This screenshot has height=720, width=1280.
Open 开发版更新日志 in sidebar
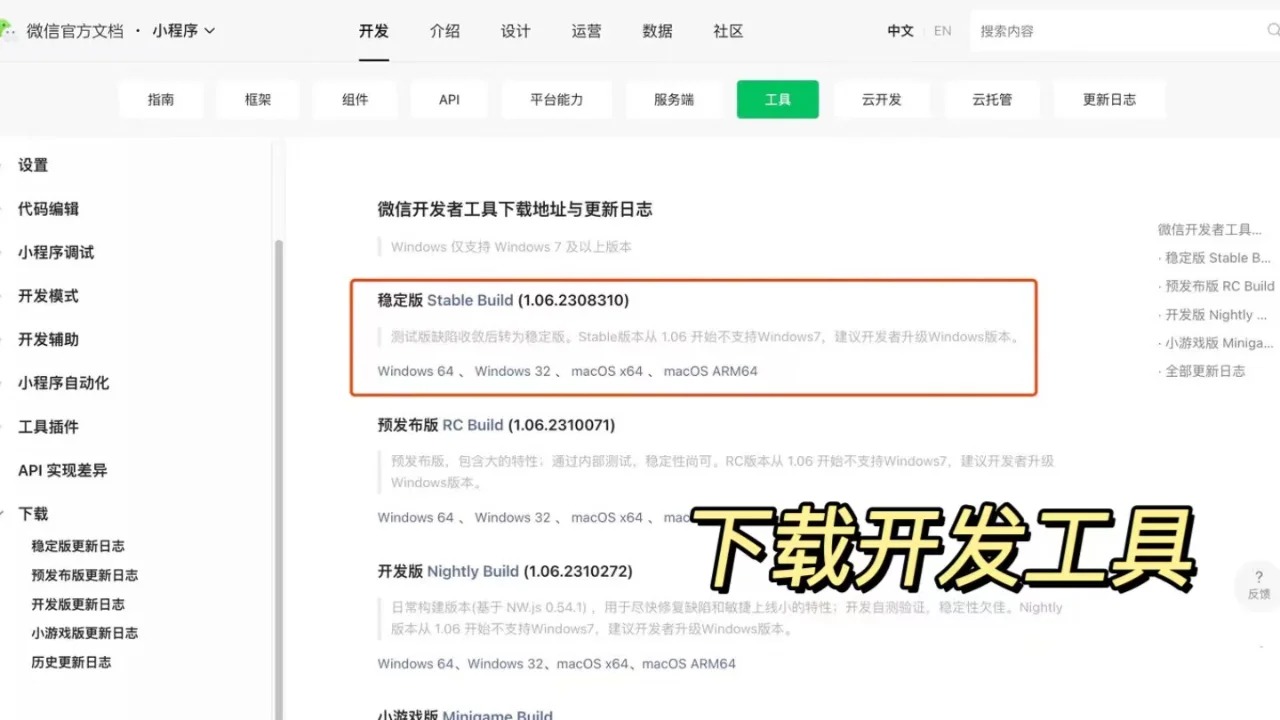pyautogui.click(x=78, y=604)
